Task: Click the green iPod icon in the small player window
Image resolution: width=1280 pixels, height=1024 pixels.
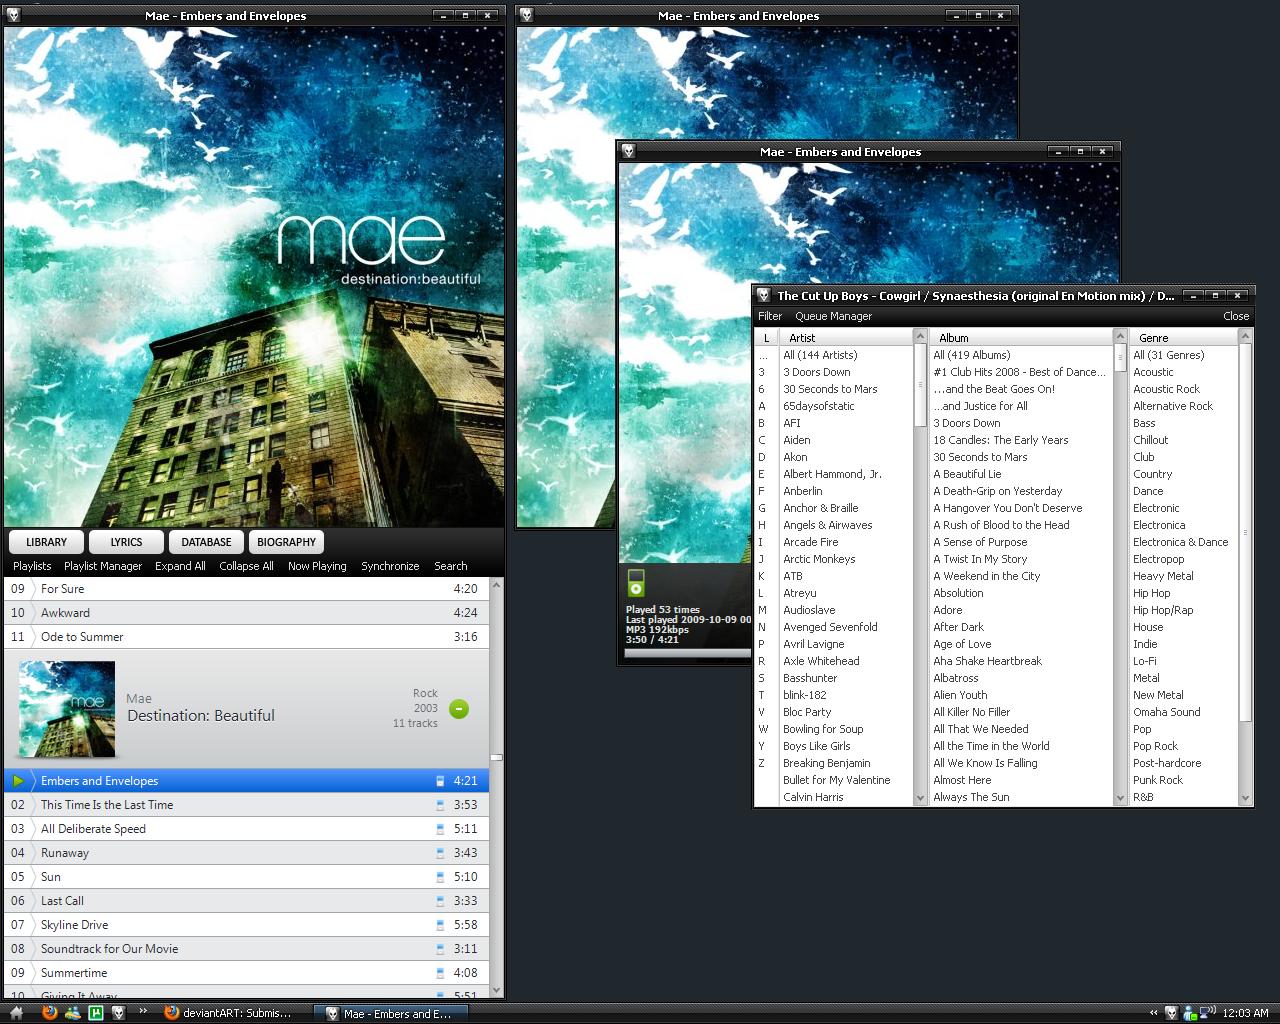Action: tap(636, 583)
